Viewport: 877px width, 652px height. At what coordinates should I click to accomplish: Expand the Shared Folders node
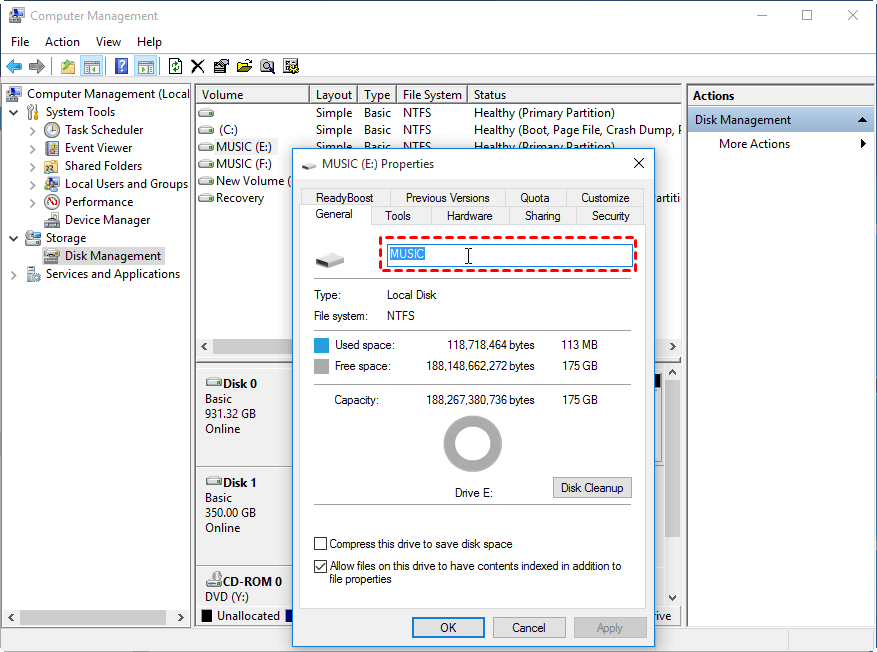point(32,167)
